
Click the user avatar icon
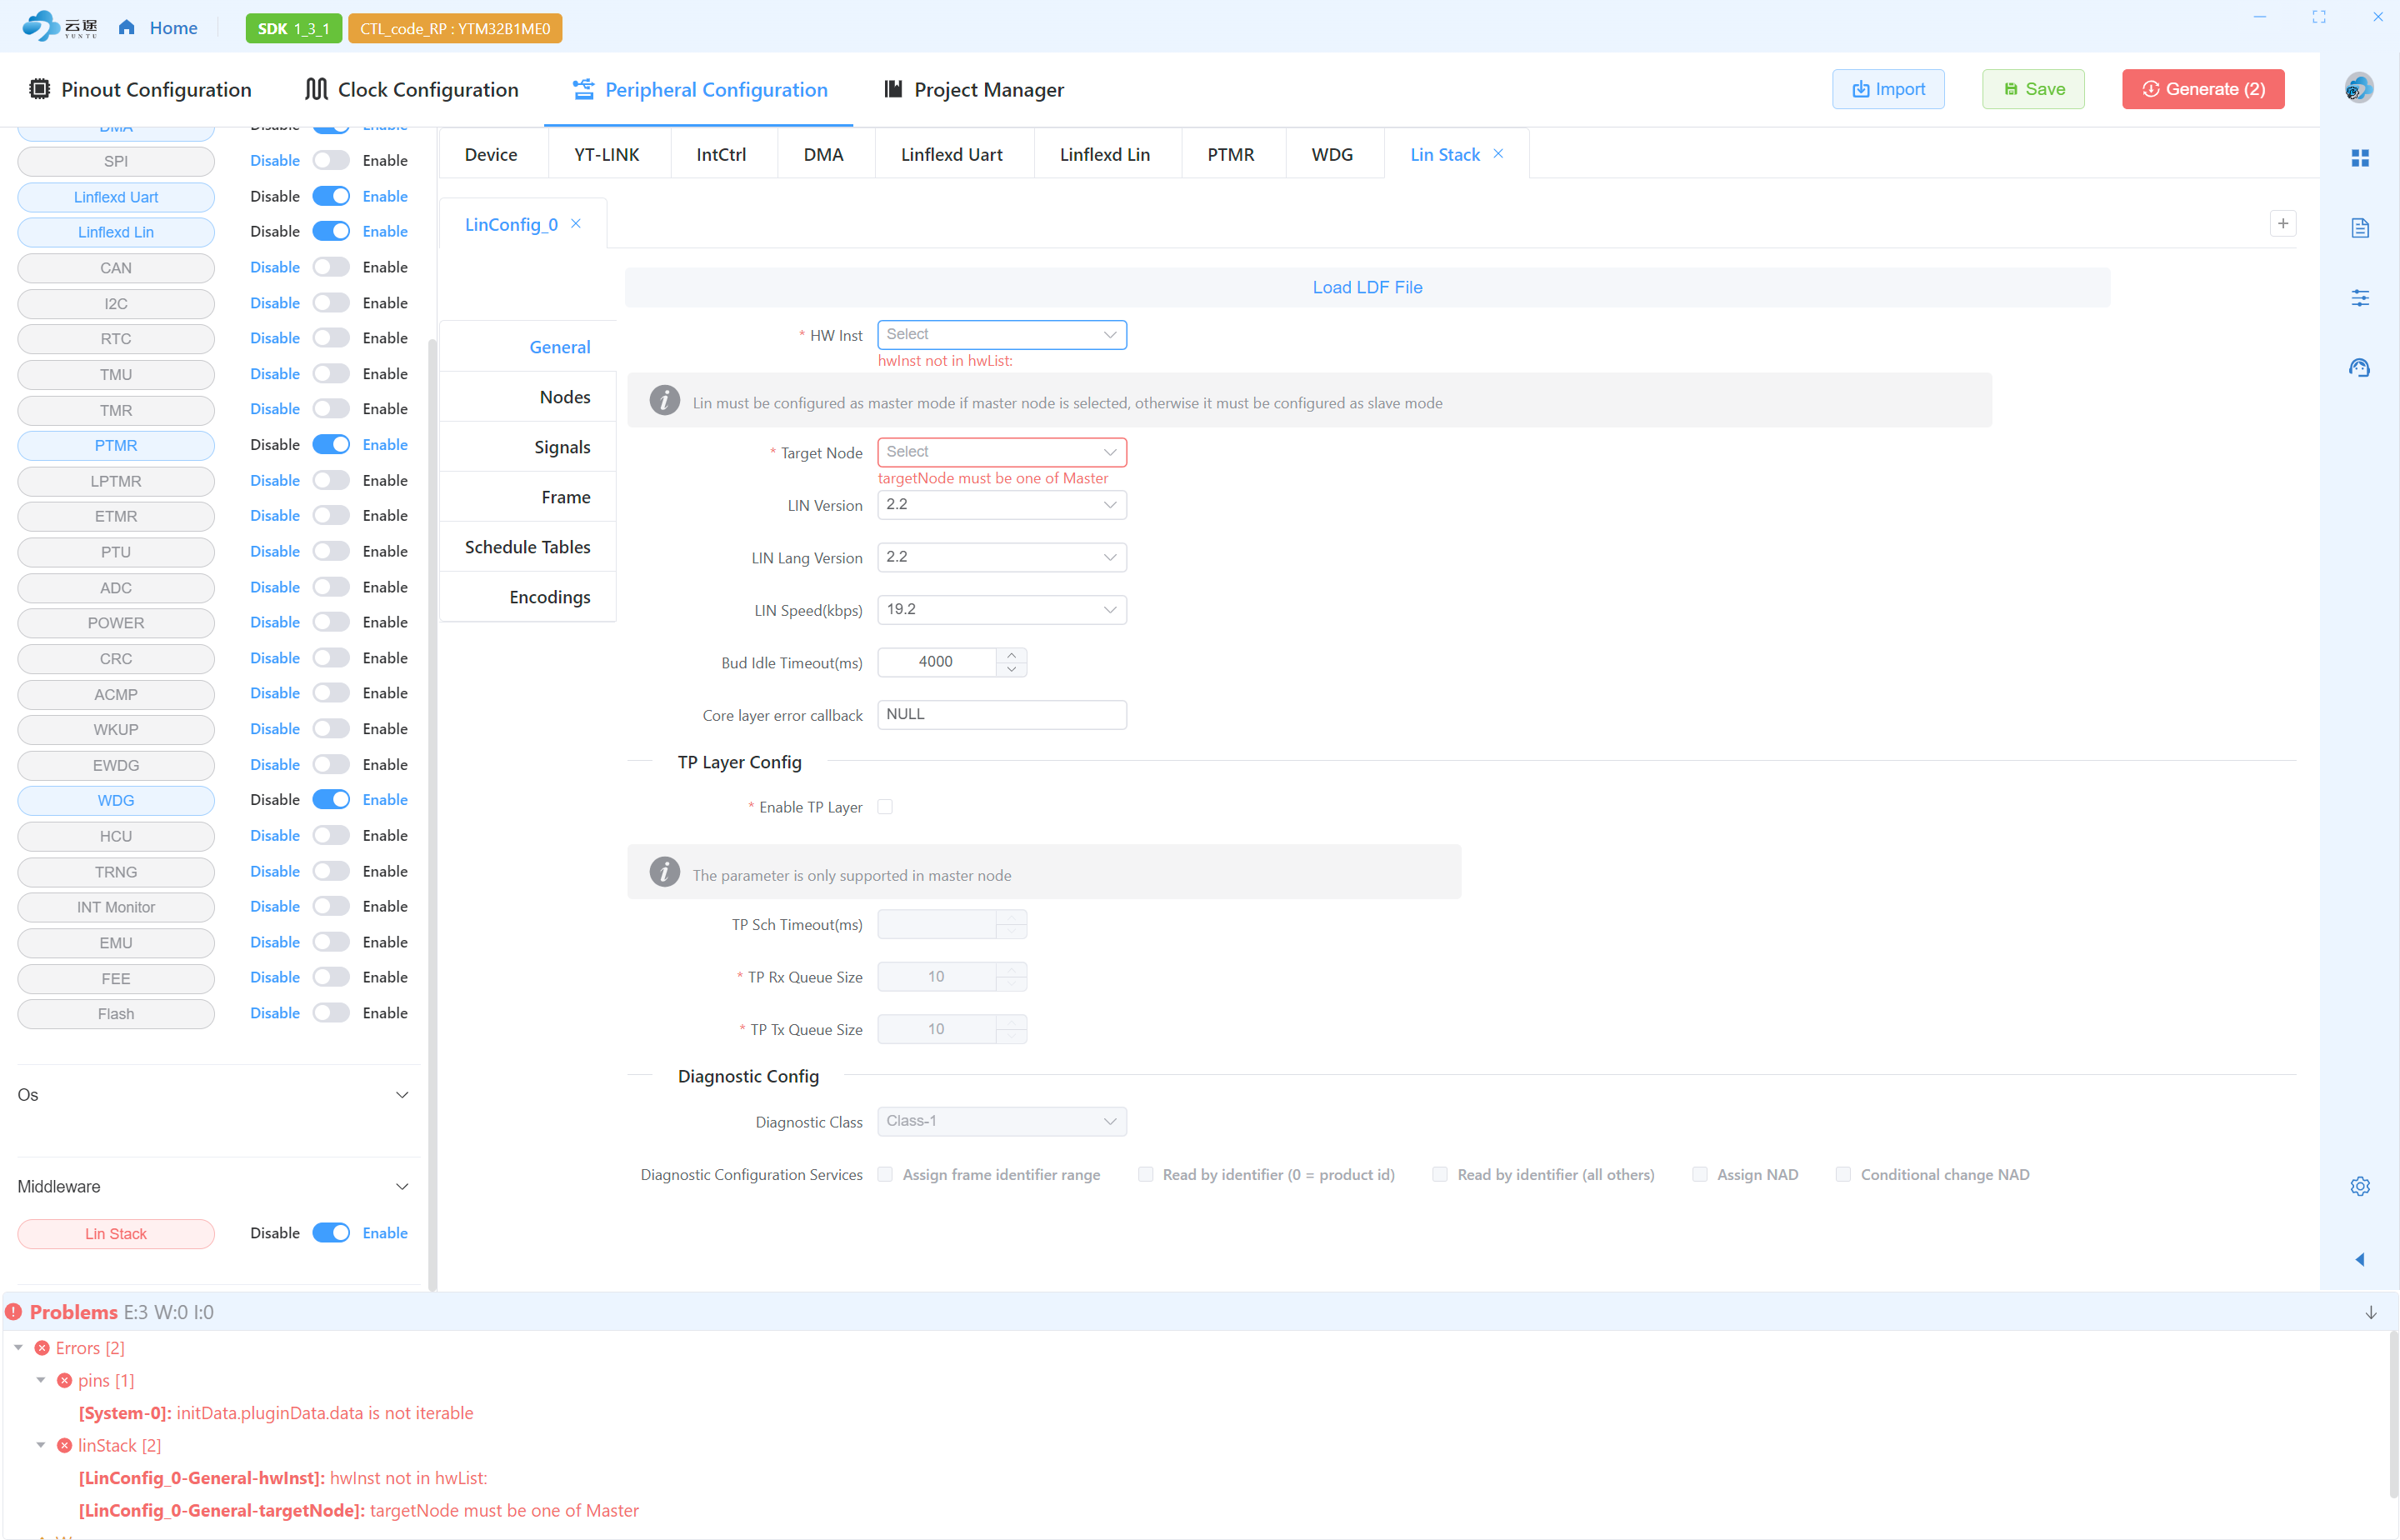point(2359,88)
